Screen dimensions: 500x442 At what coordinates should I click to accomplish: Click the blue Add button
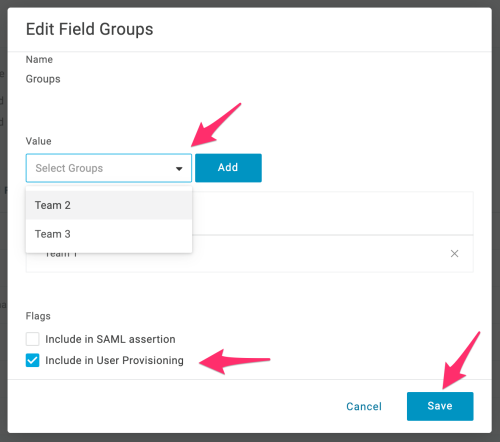coord(228,168)
